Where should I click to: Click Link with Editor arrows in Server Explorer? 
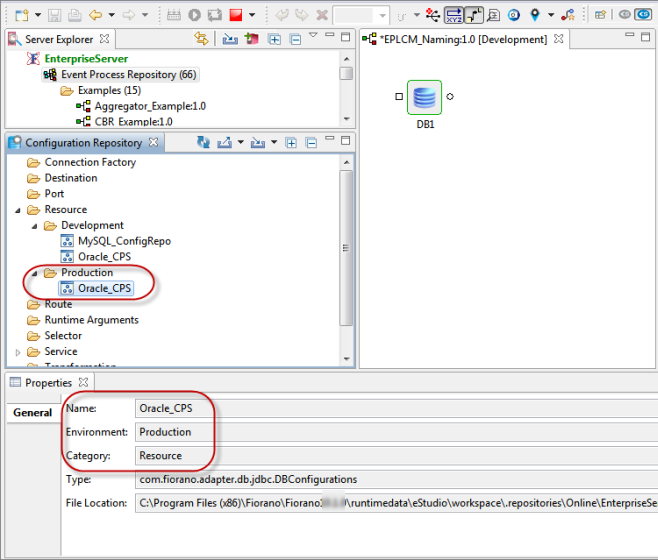[x=201, y=39]
